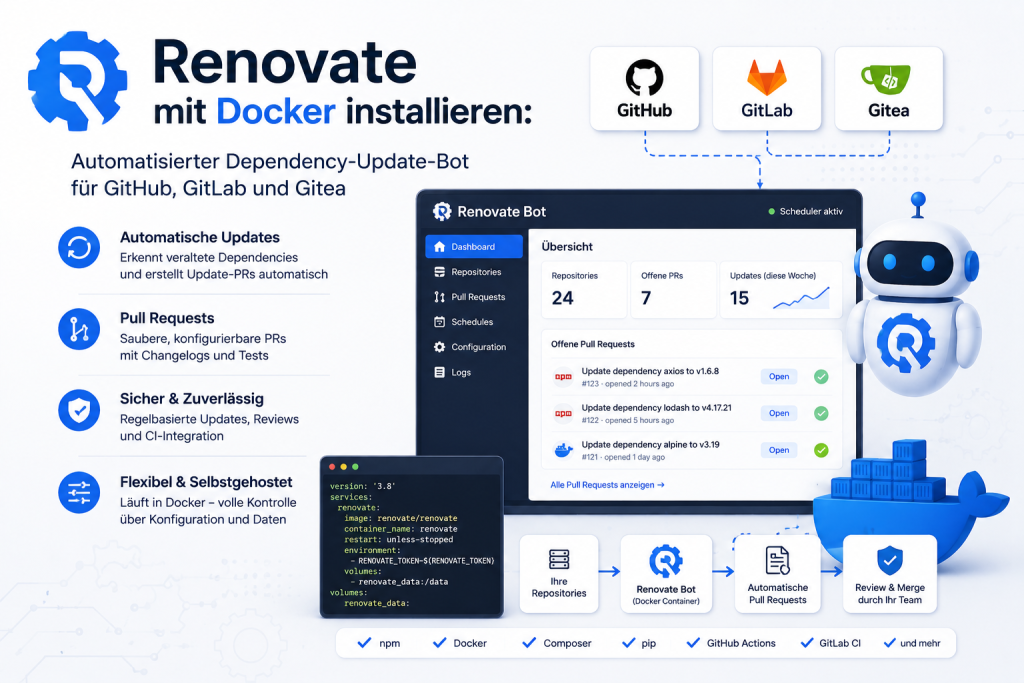Screen dimensions: 1024x683
Task: Click the green Scheduler aktiv status dot
Action: pos(771,212)
